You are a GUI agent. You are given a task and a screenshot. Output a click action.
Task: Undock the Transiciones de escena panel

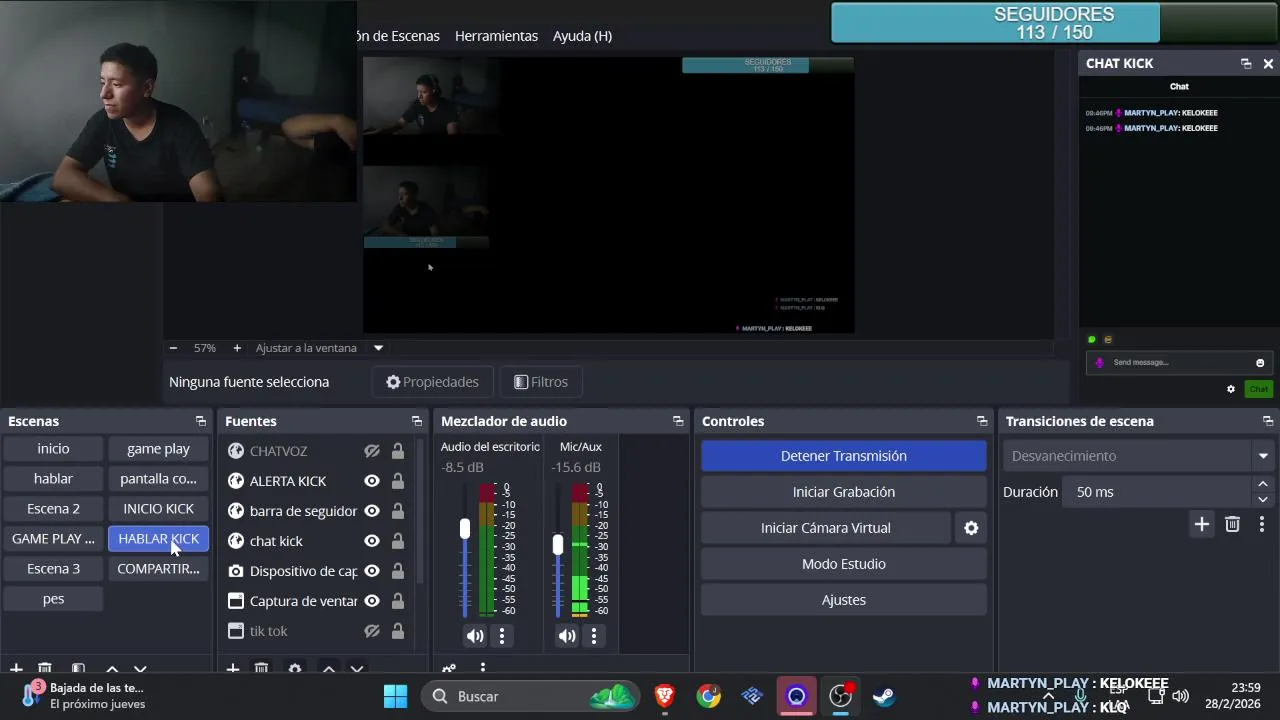[1268, 421]
